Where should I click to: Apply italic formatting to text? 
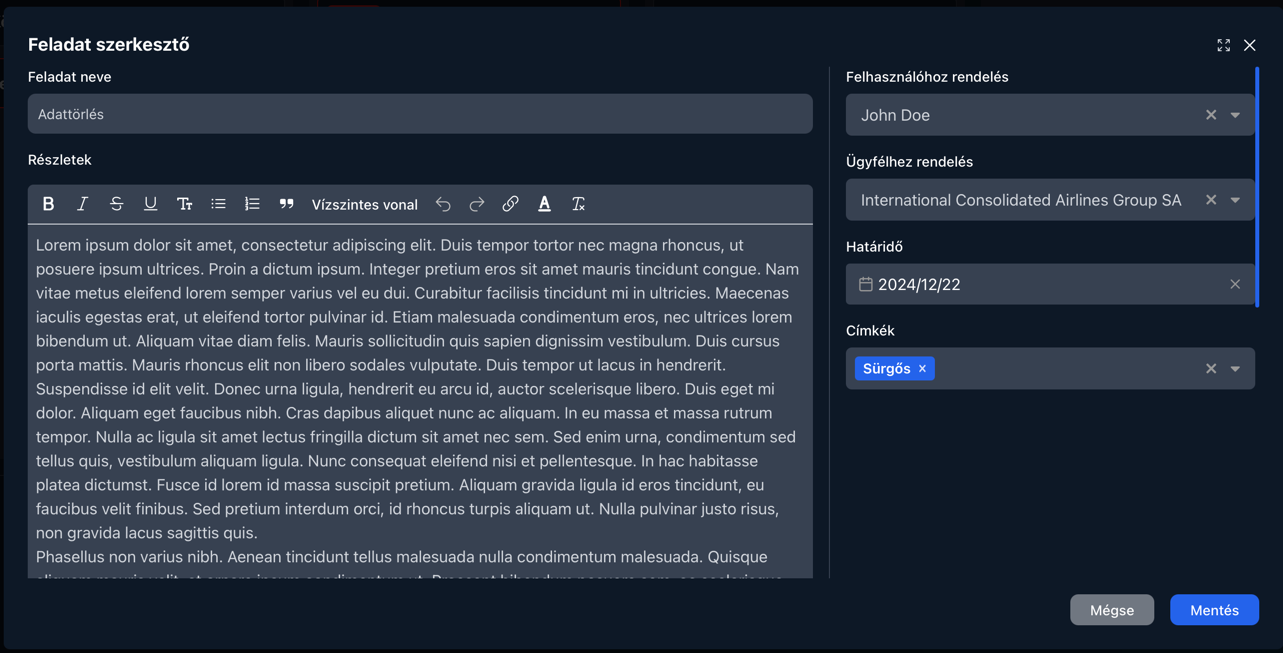[82, 204]
